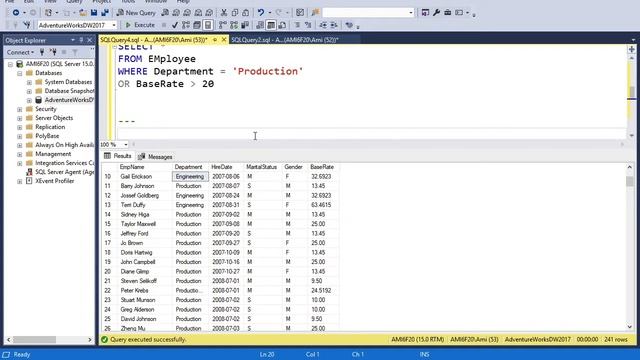Close the Object Explorer panel
This screenshot has width=640, height=360.
(89, 40)
